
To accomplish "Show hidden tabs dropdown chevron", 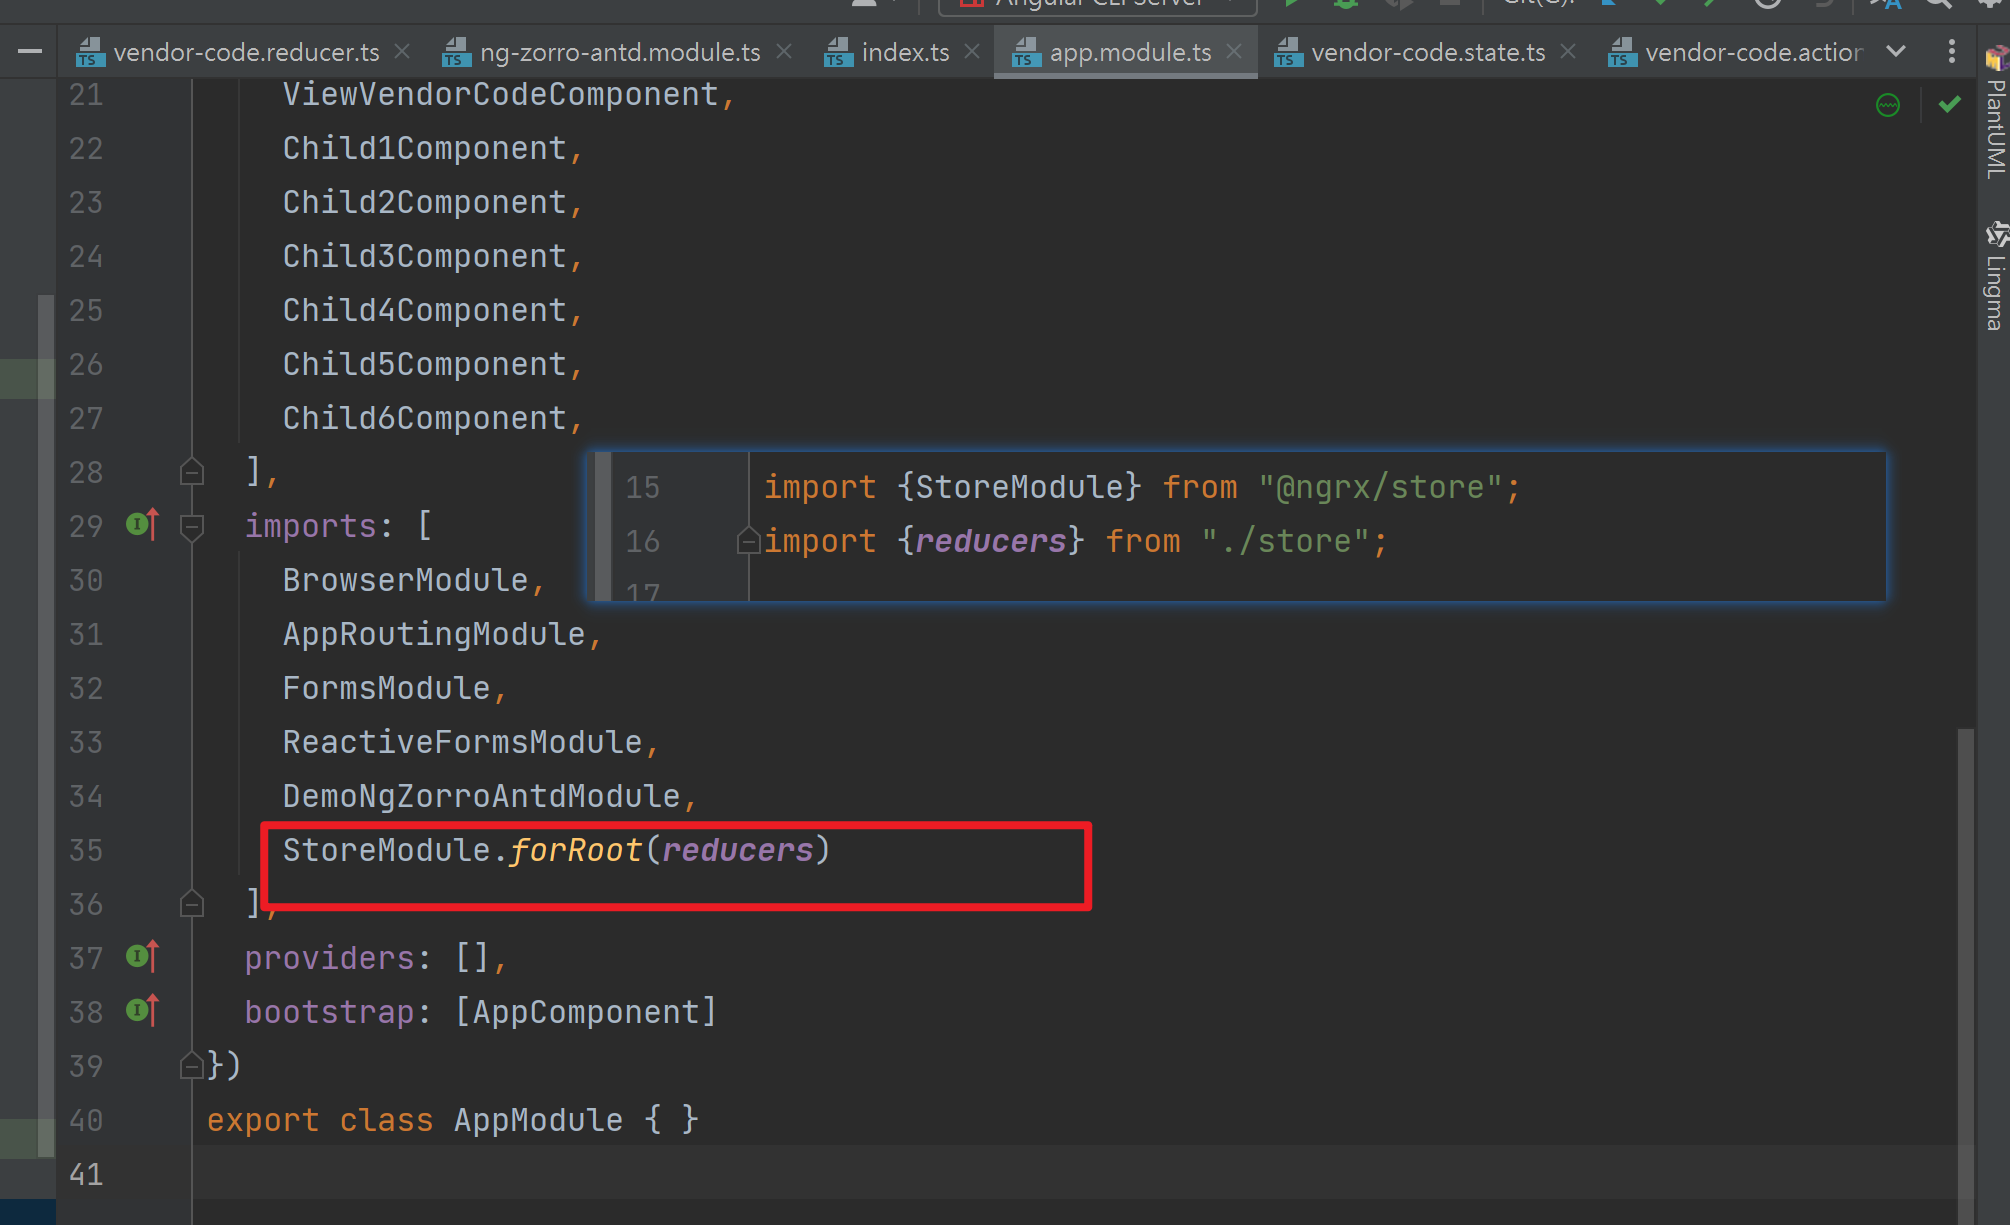I will [x=1895, y=52].
